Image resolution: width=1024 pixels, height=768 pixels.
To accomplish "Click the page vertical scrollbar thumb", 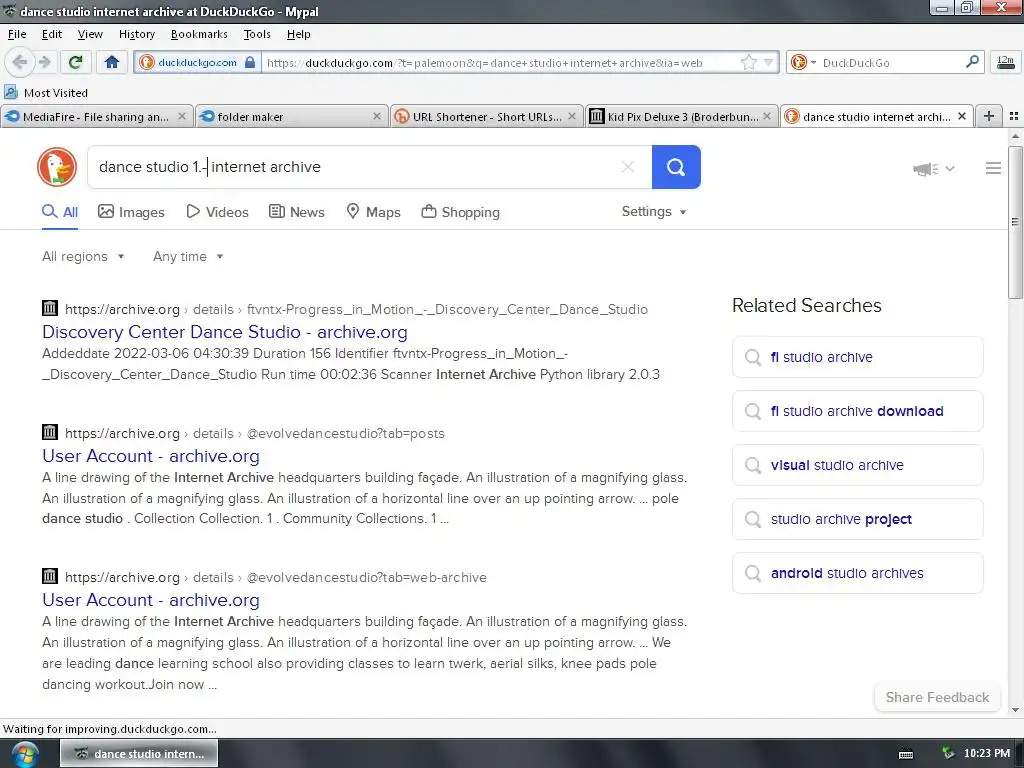I will [1016, 222].
